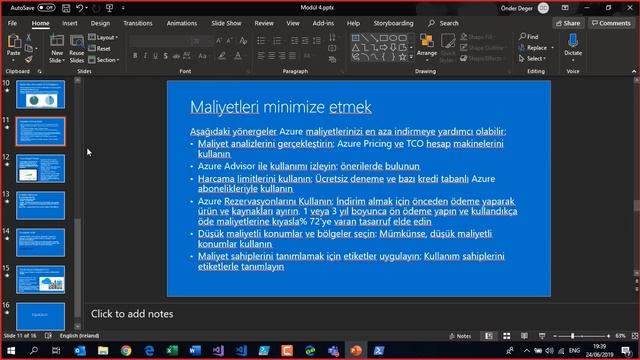Viewport: 640px width, 360px height.
Task: Select the right arrow block shape
Action: click(384, 47)
